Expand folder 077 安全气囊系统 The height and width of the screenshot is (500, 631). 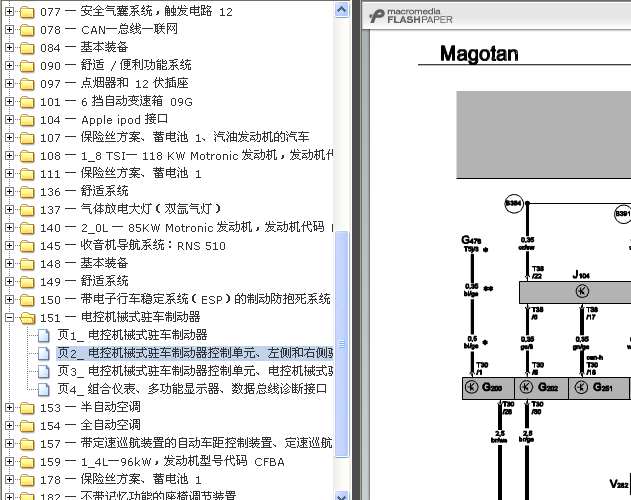pos(9,12)
